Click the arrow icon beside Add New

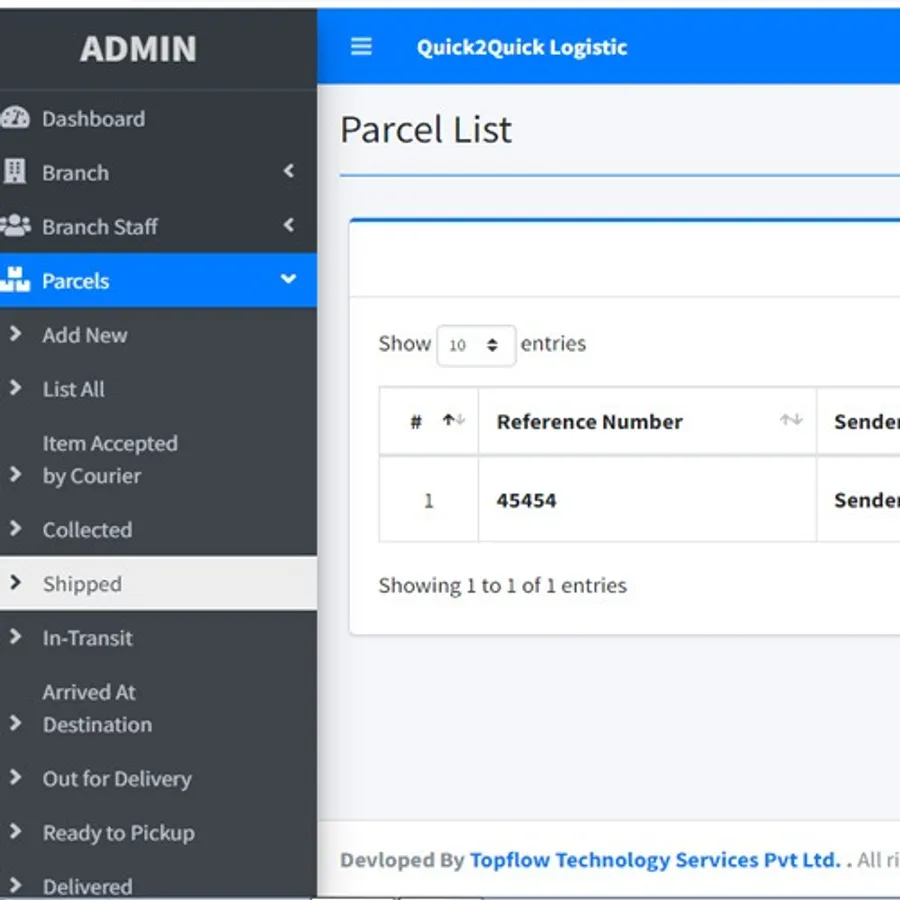[15, 334]
